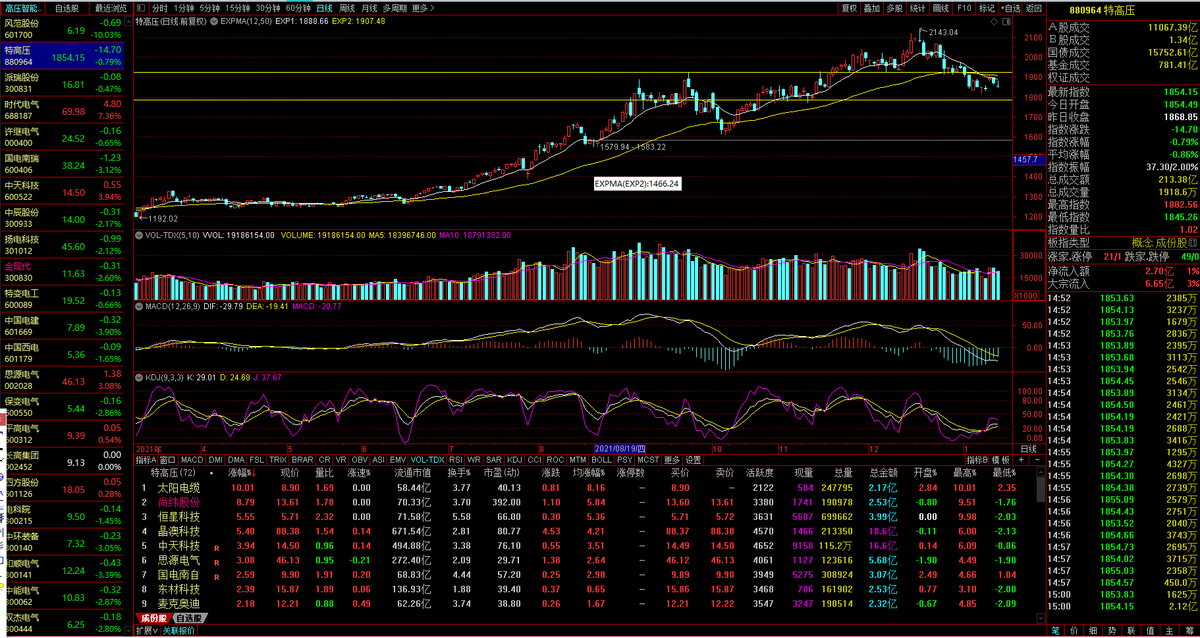Image resolution: width=1200 pixels, height=638 pixels.
Task: Select 晶澳科技 in constituents table
Action: (x=588, y=530)
